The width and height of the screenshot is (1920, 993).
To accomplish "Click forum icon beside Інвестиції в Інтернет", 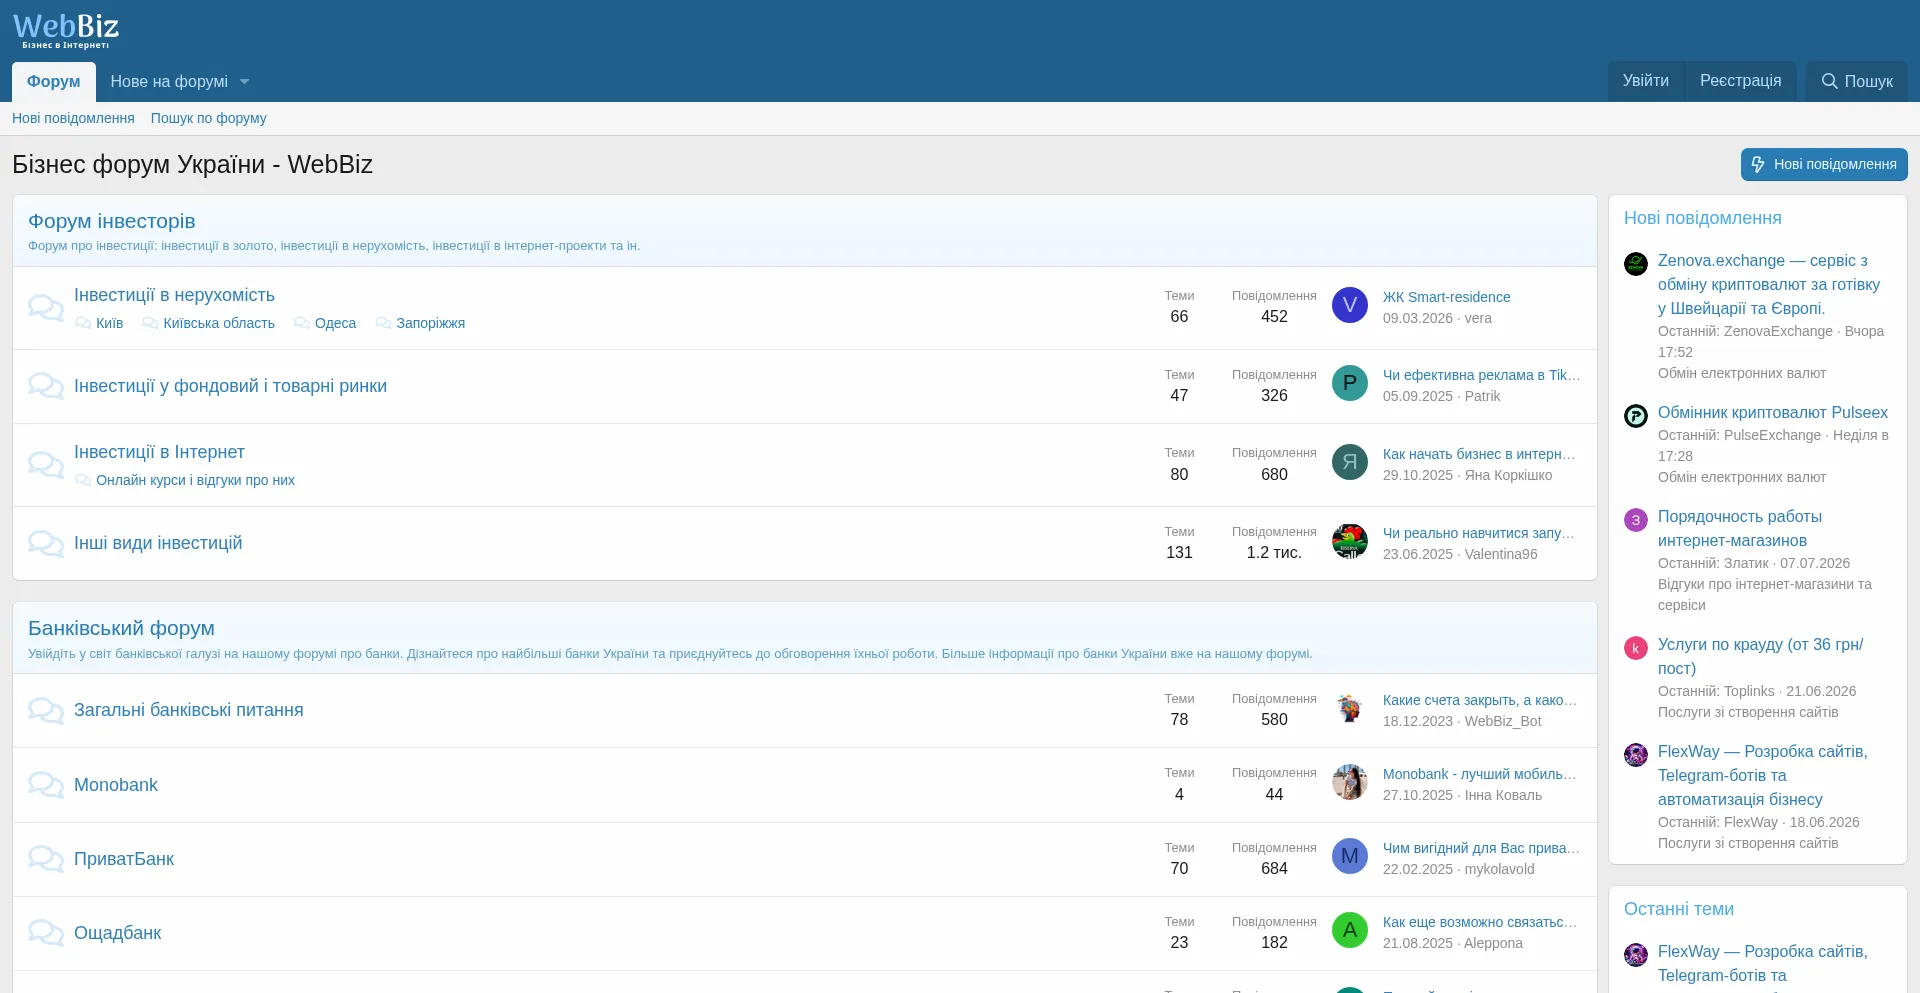I will [x=46, y=465].
